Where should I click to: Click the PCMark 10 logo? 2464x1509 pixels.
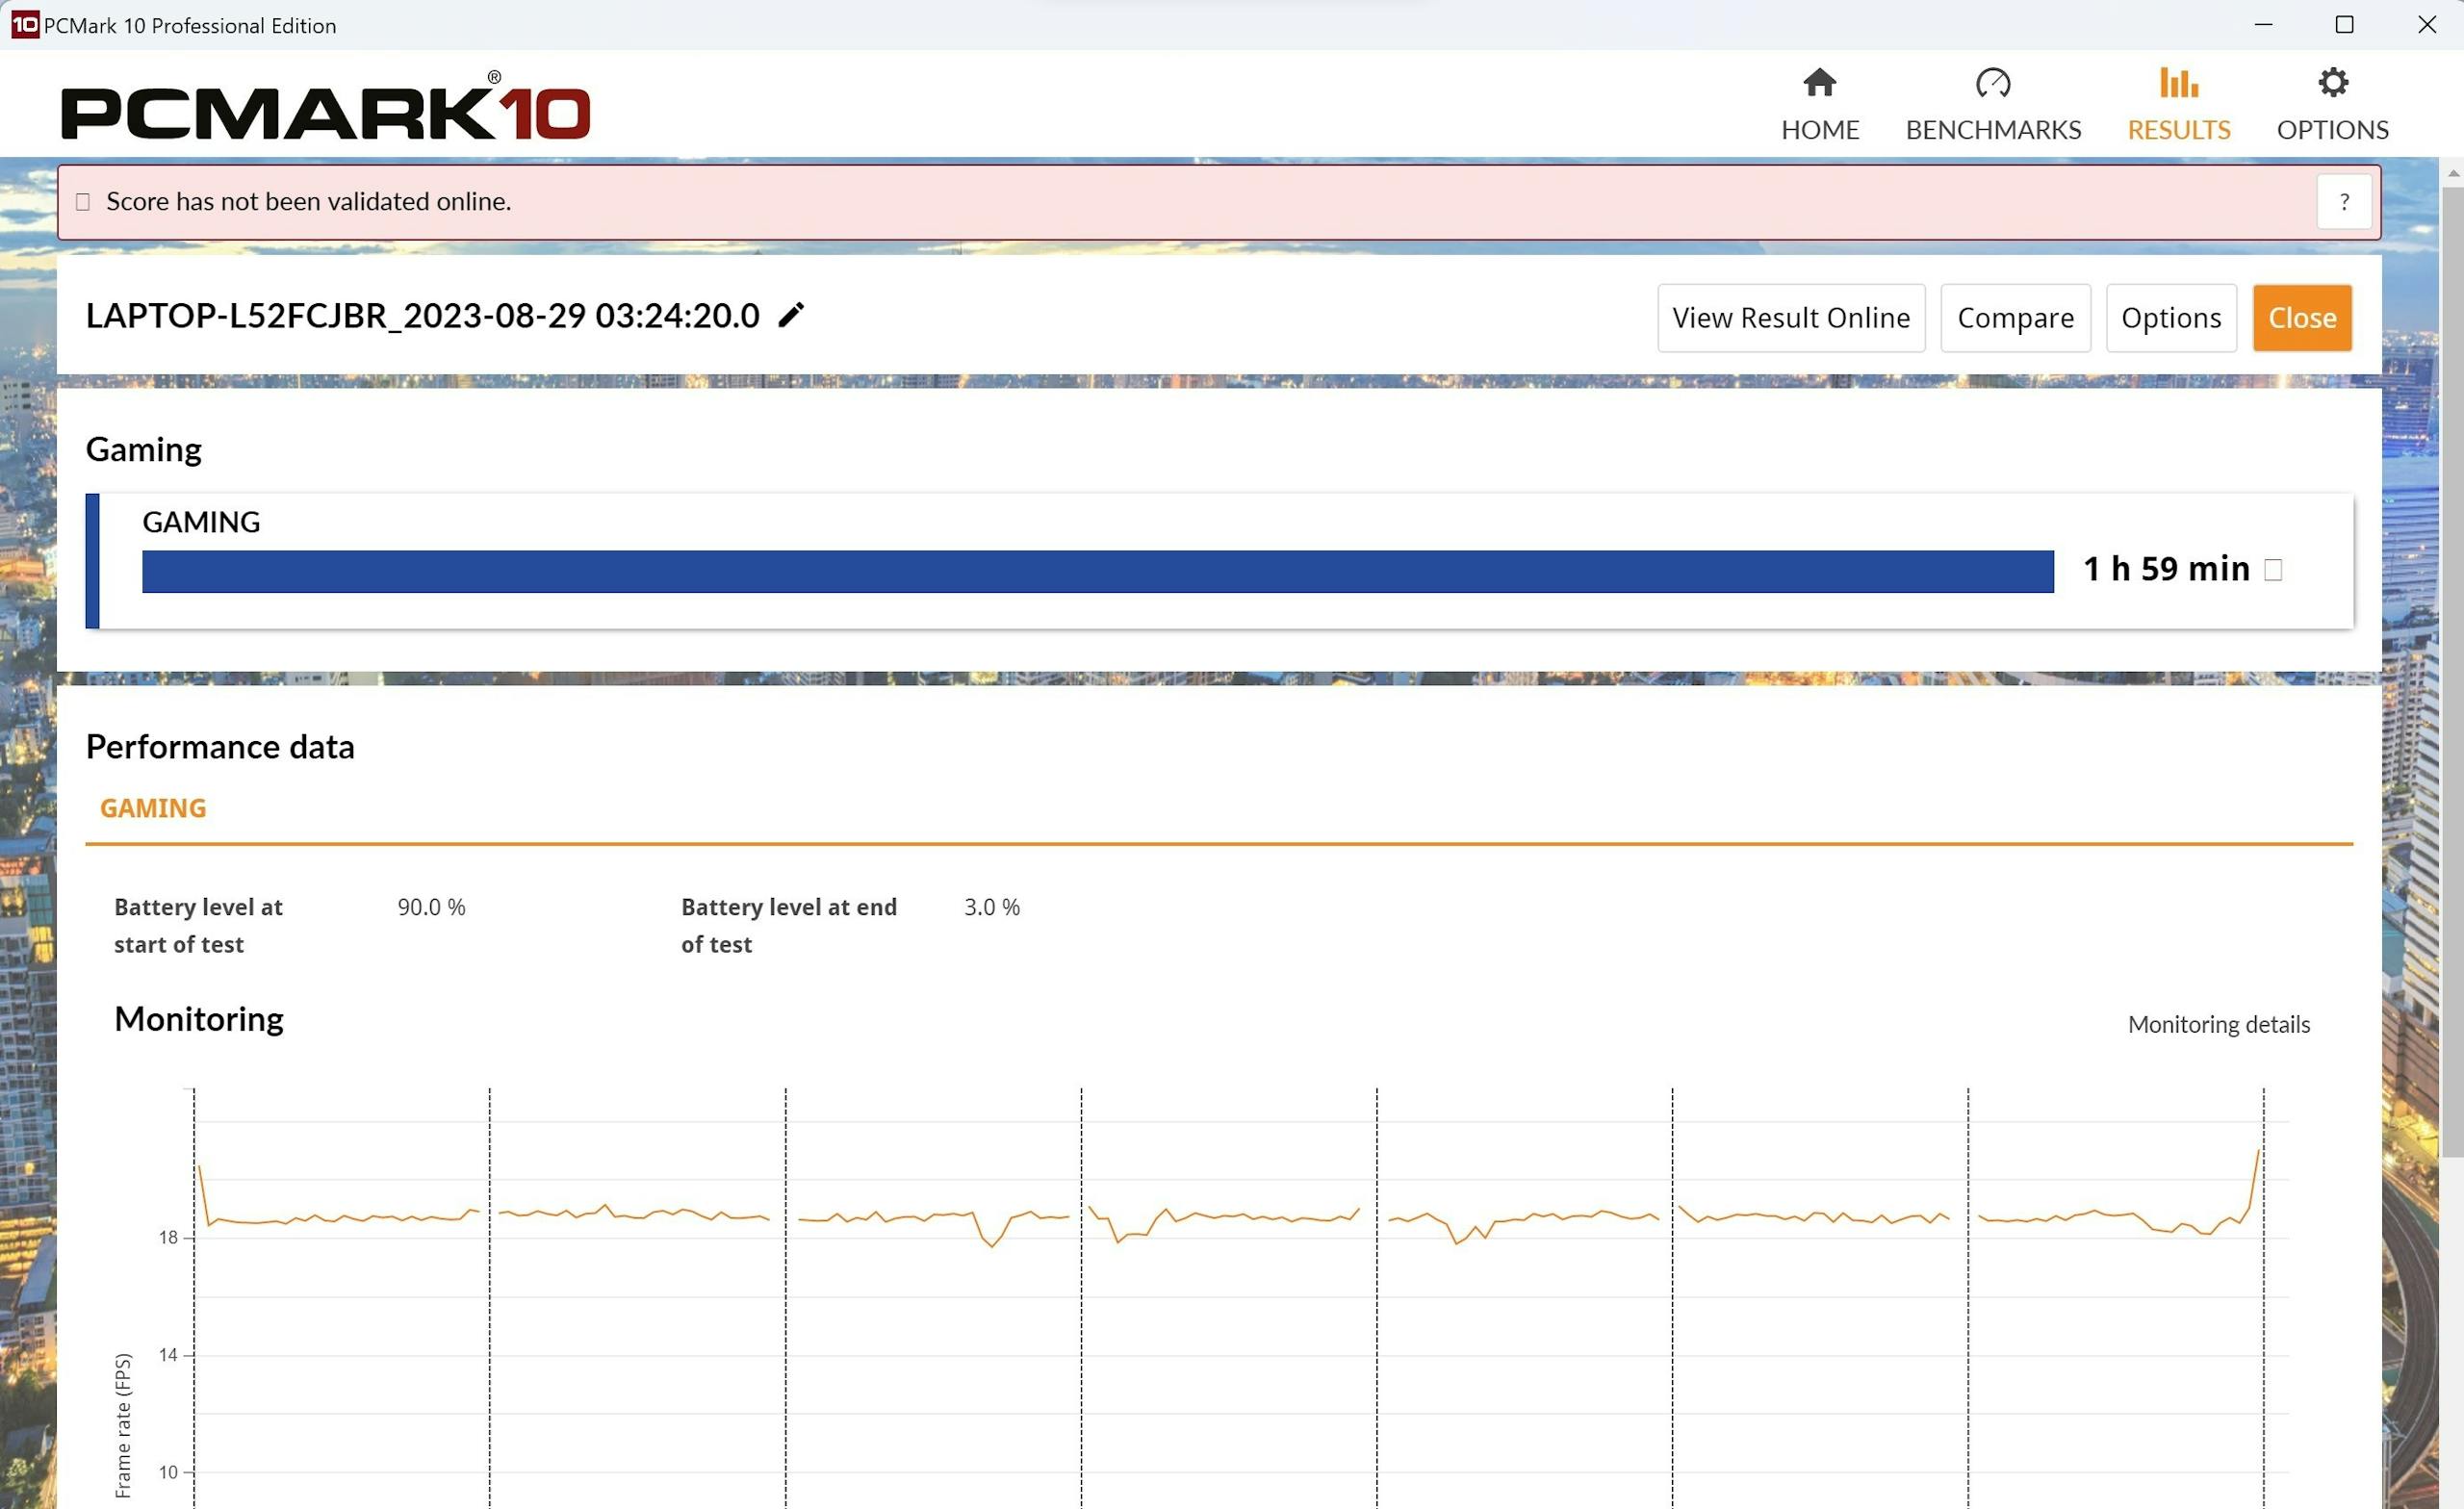pyautogui.click(x=325, y=107)
